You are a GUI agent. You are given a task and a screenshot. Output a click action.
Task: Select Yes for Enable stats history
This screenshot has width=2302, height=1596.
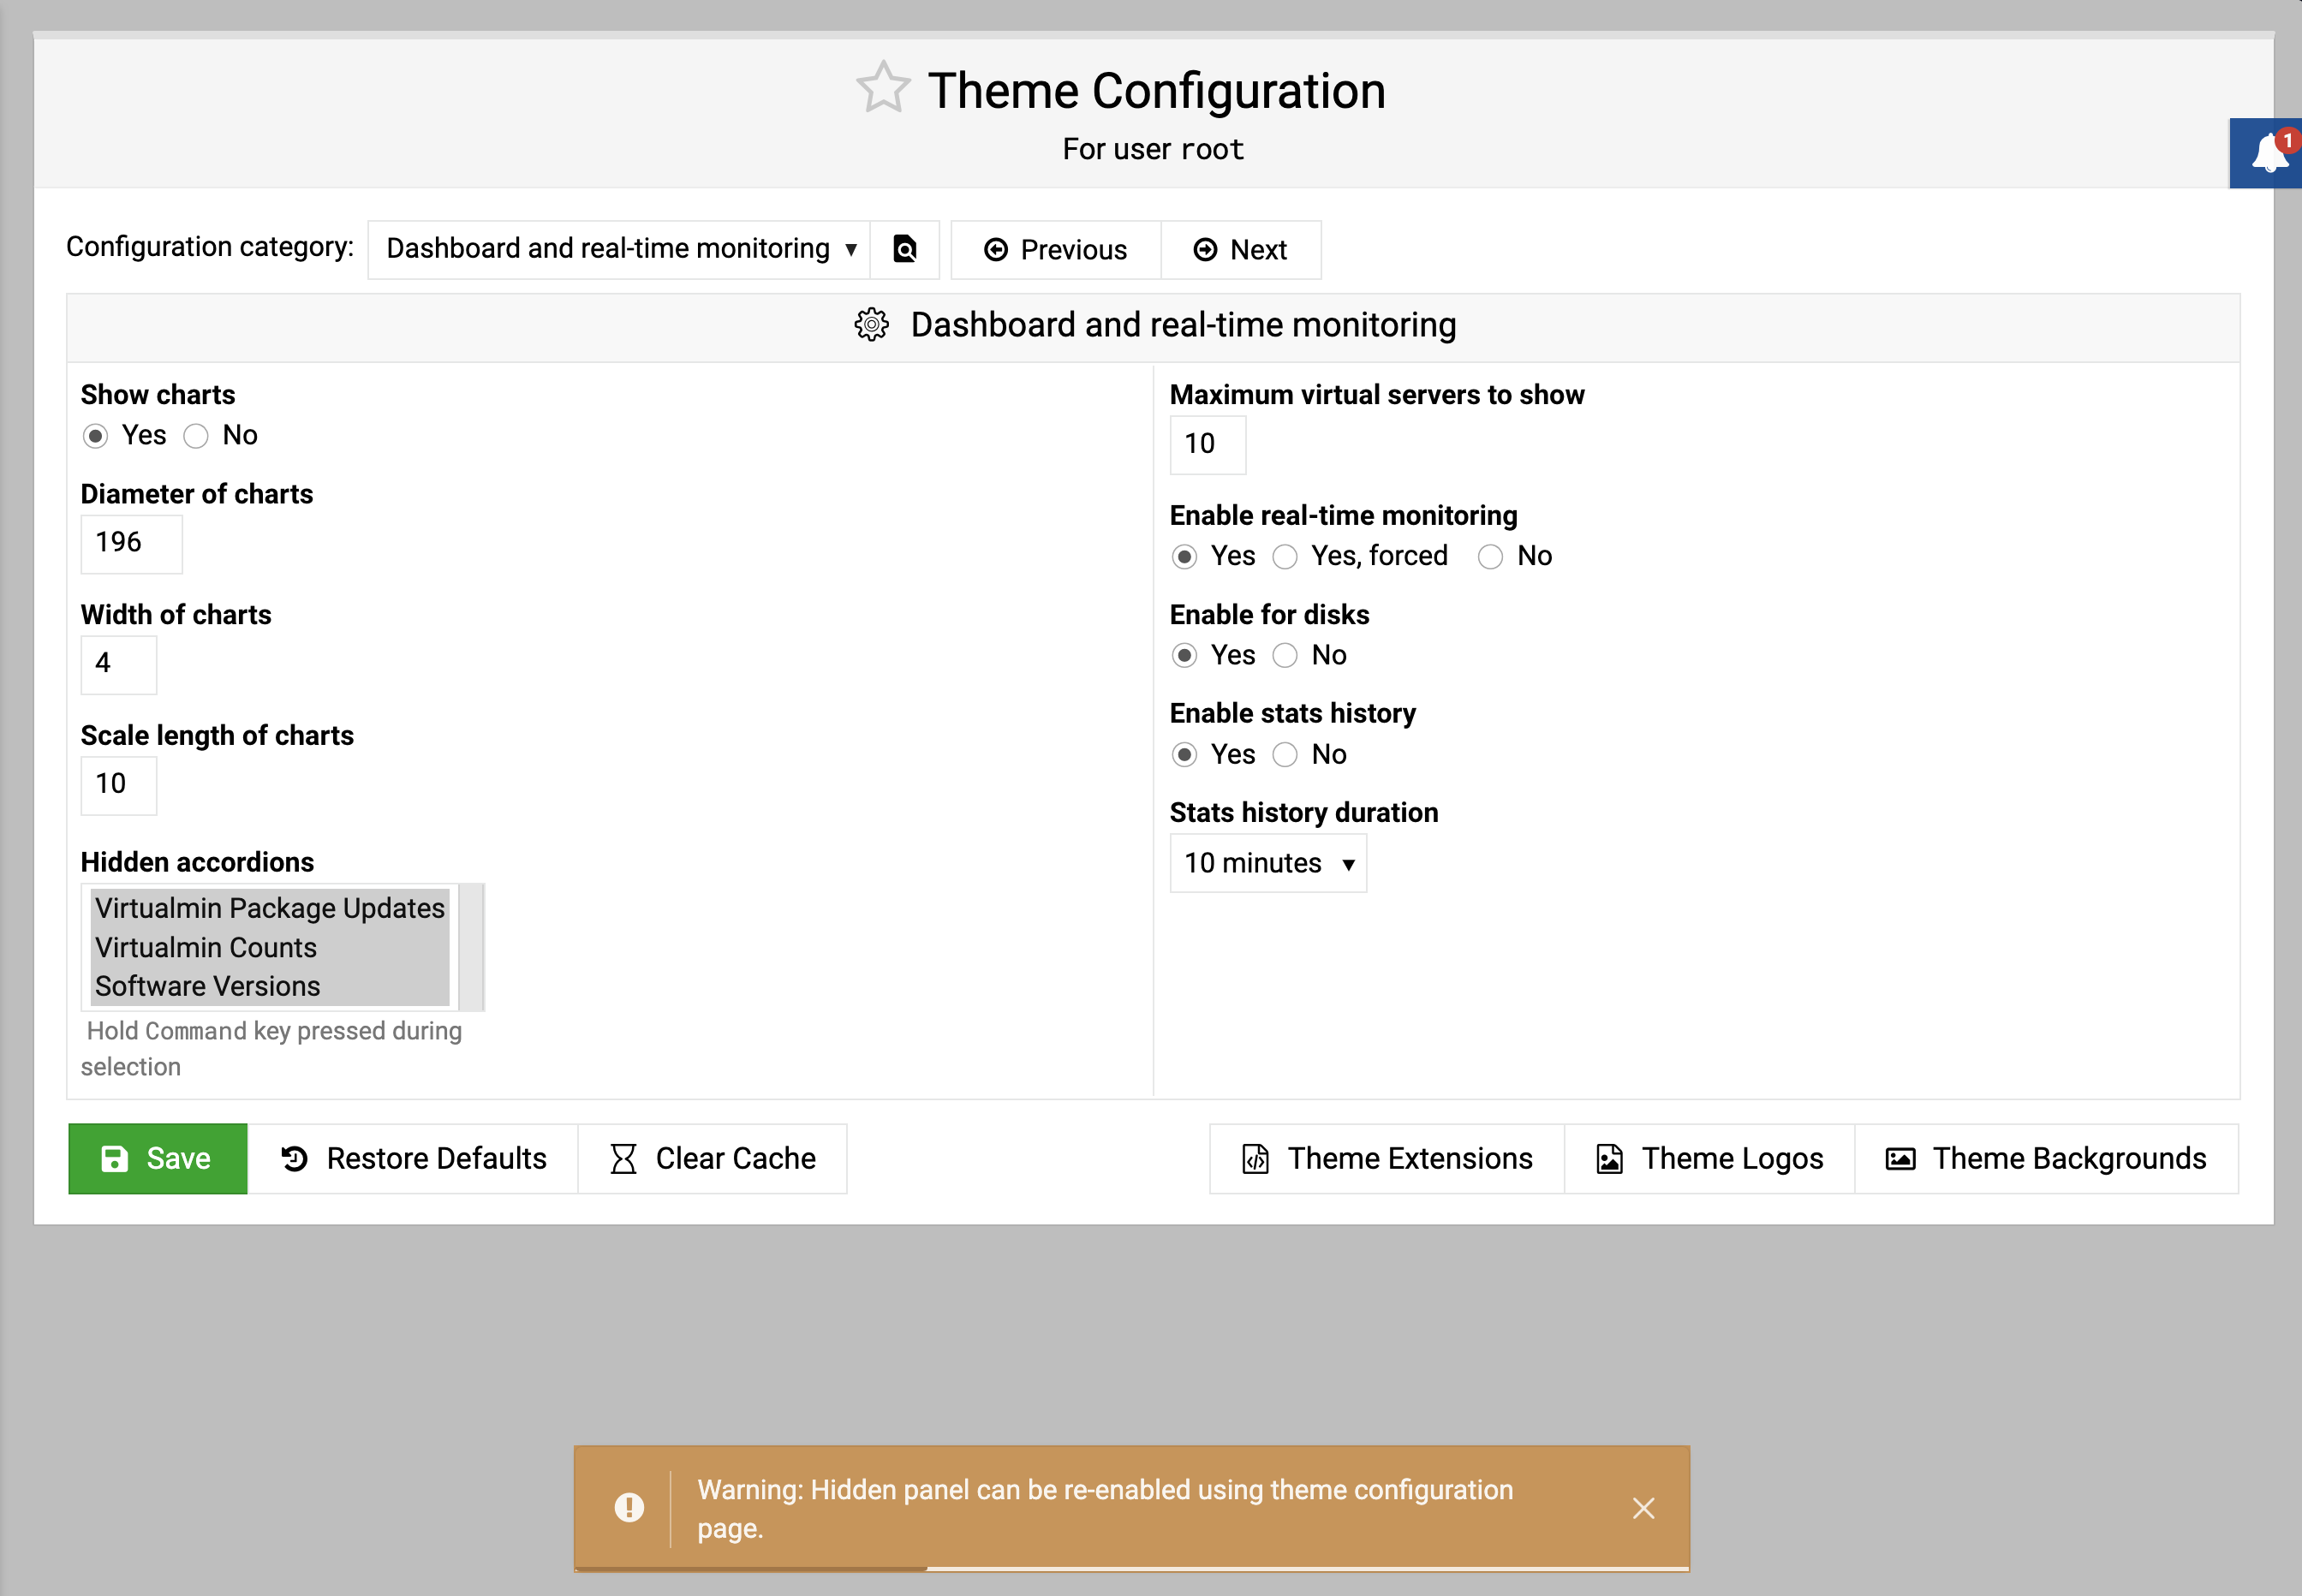(1185, 755)
